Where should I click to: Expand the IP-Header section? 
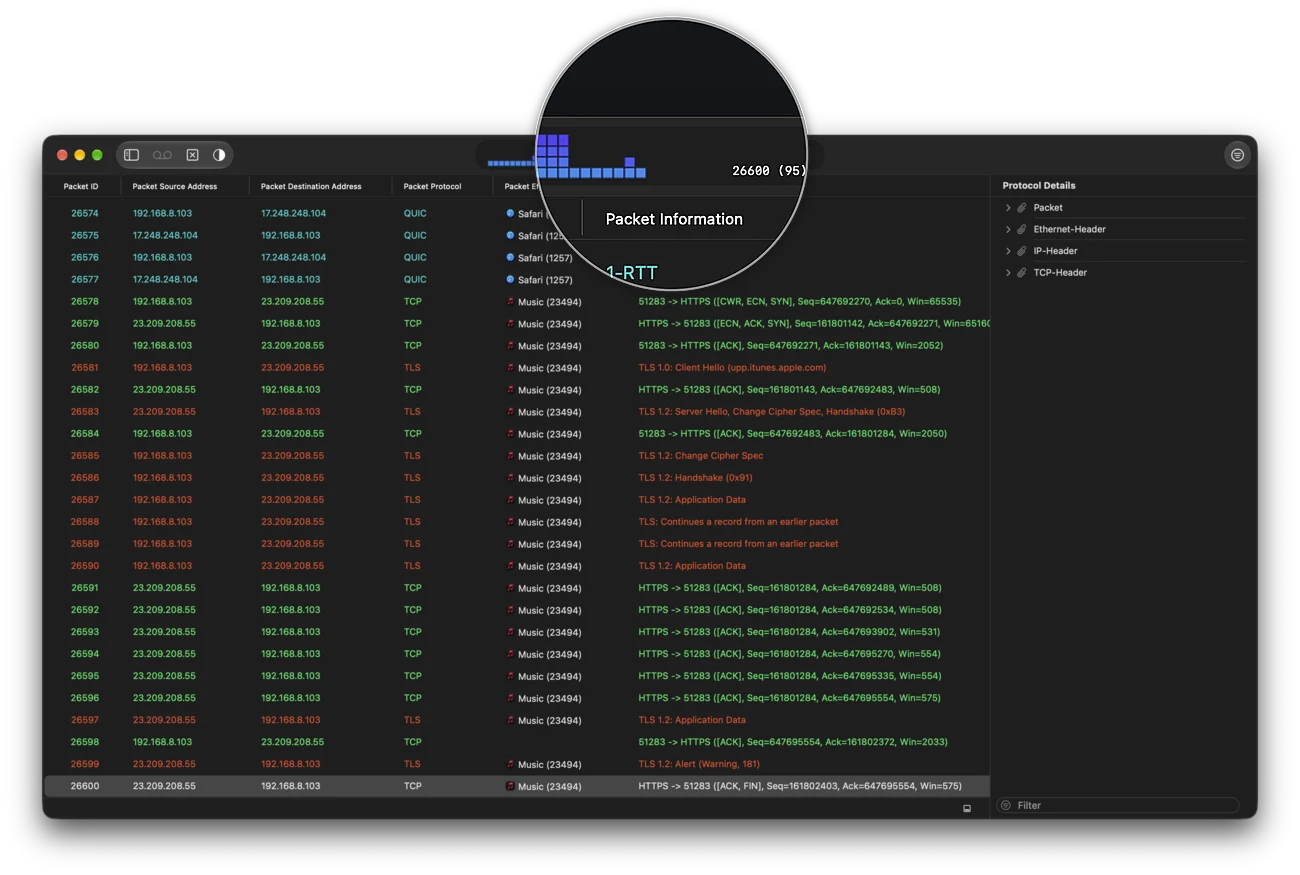click(x=1008, y=251)
